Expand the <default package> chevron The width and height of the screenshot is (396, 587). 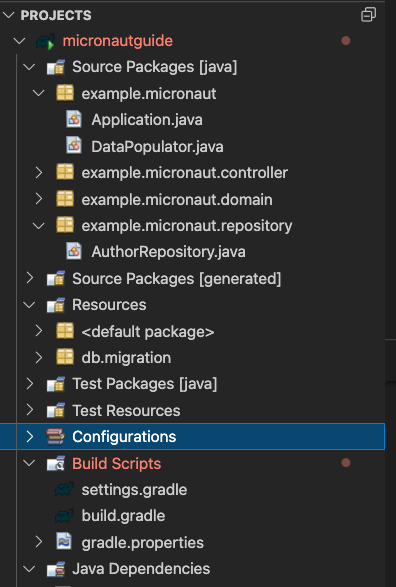click(39, 331)
